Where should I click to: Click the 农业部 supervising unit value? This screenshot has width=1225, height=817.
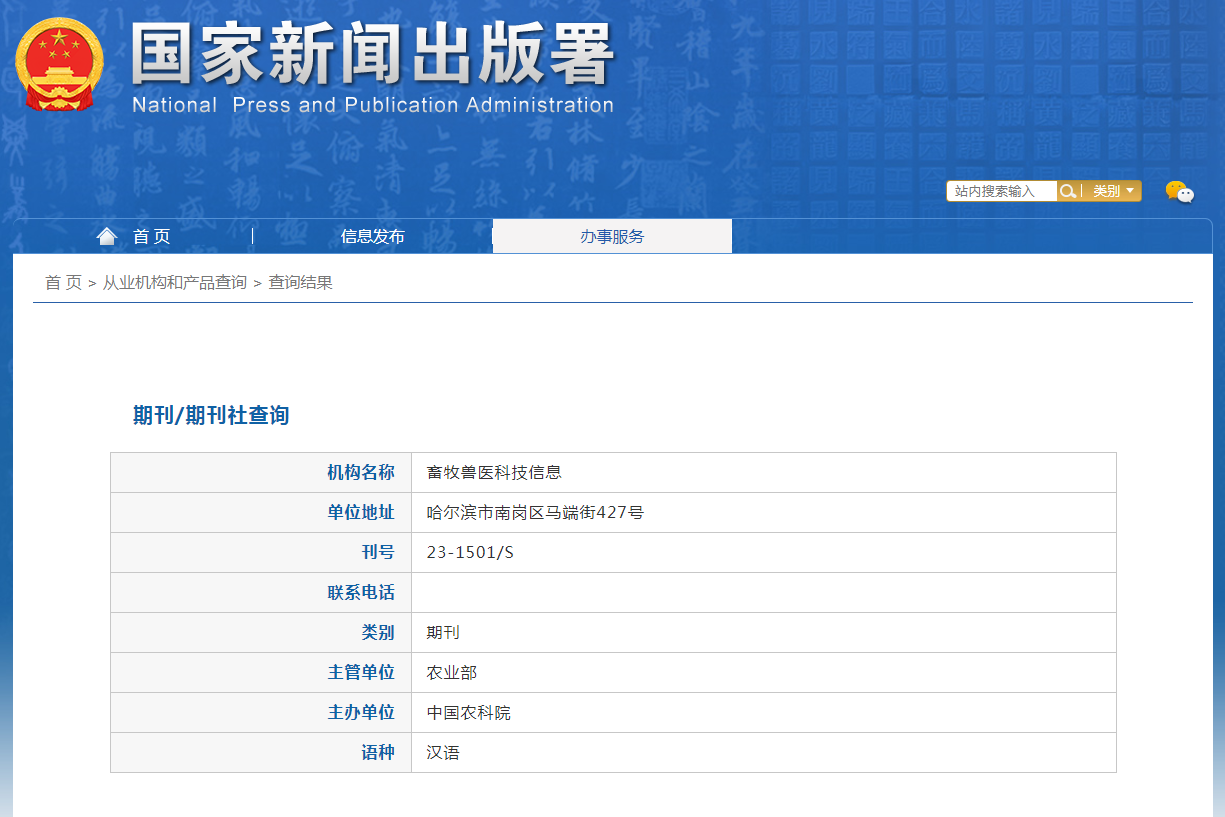tap(452, 673)
